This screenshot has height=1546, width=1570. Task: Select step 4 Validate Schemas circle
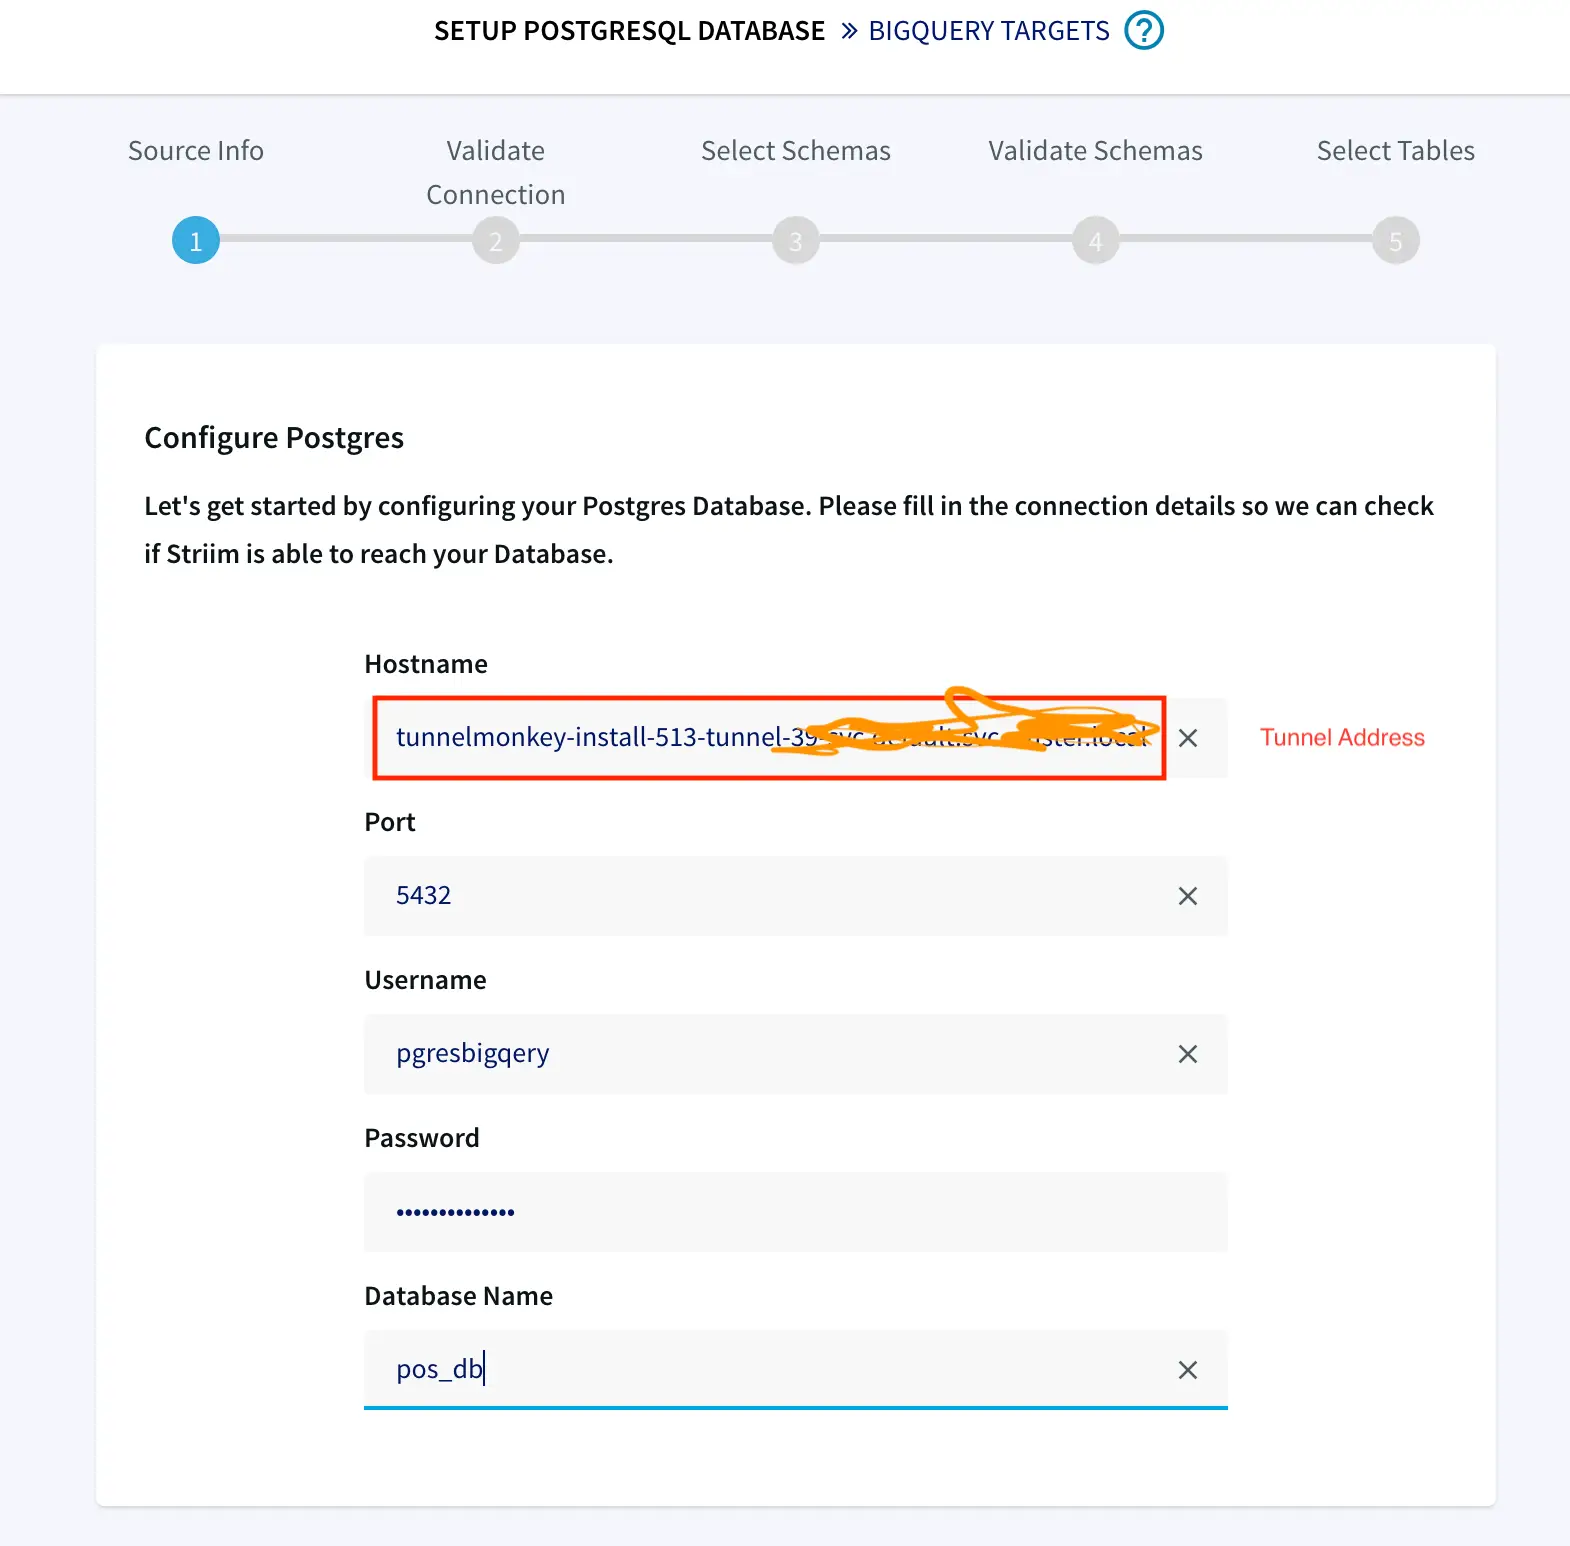[x=1096, y=241]
